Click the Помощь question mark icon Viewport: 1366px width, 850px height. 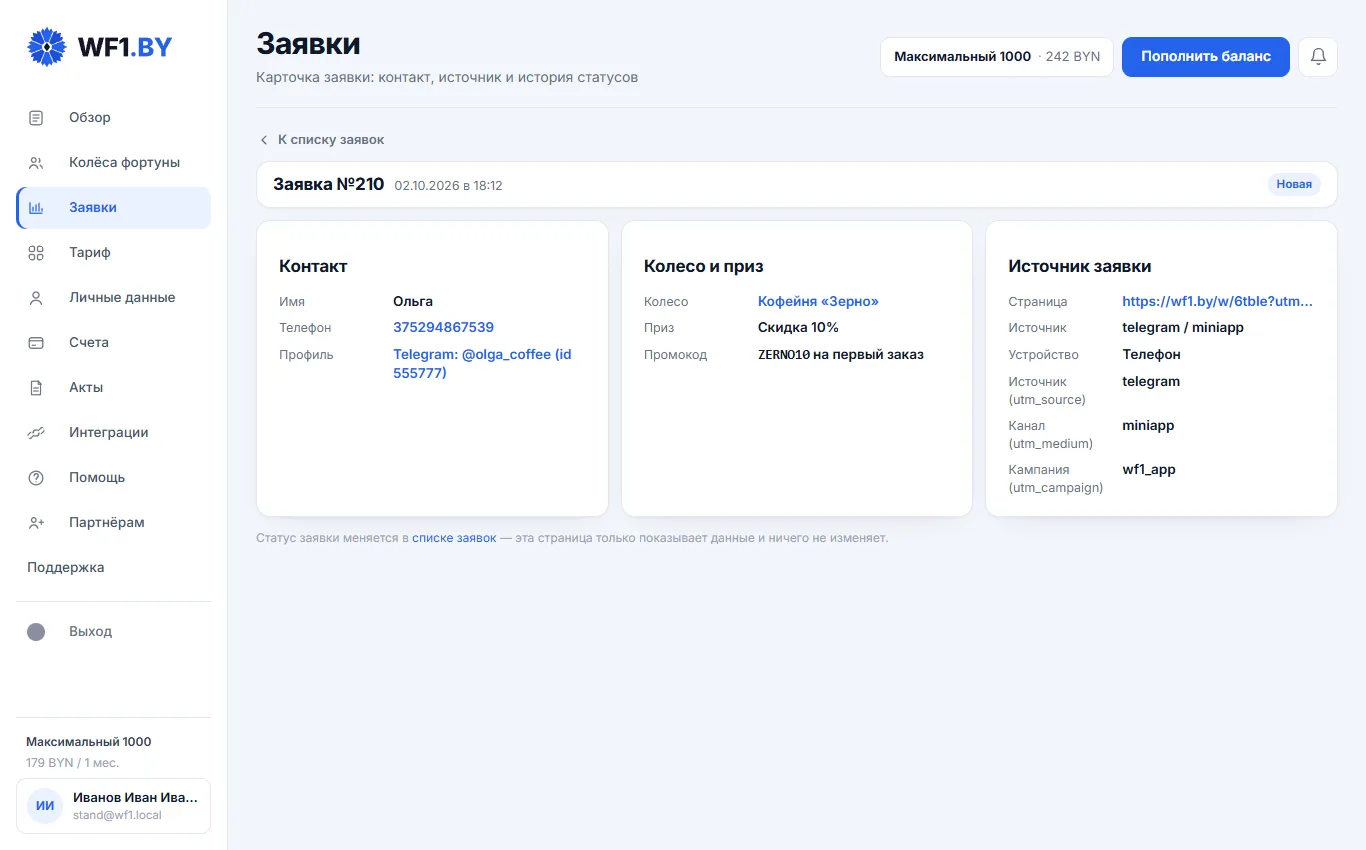(x=36, y=478)
